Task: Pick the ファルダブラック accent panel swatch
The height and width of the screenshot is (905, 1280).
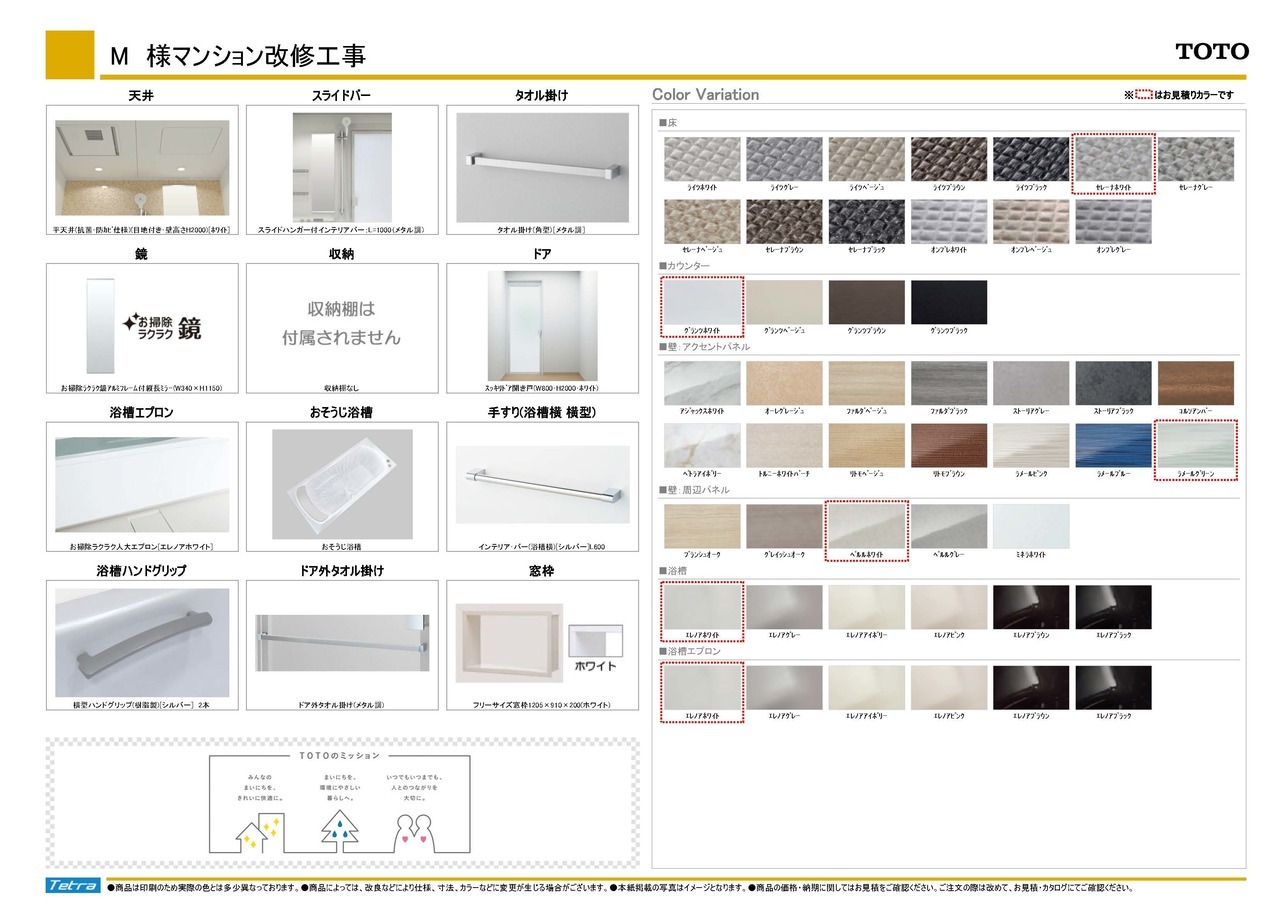Action: (949, 384)
